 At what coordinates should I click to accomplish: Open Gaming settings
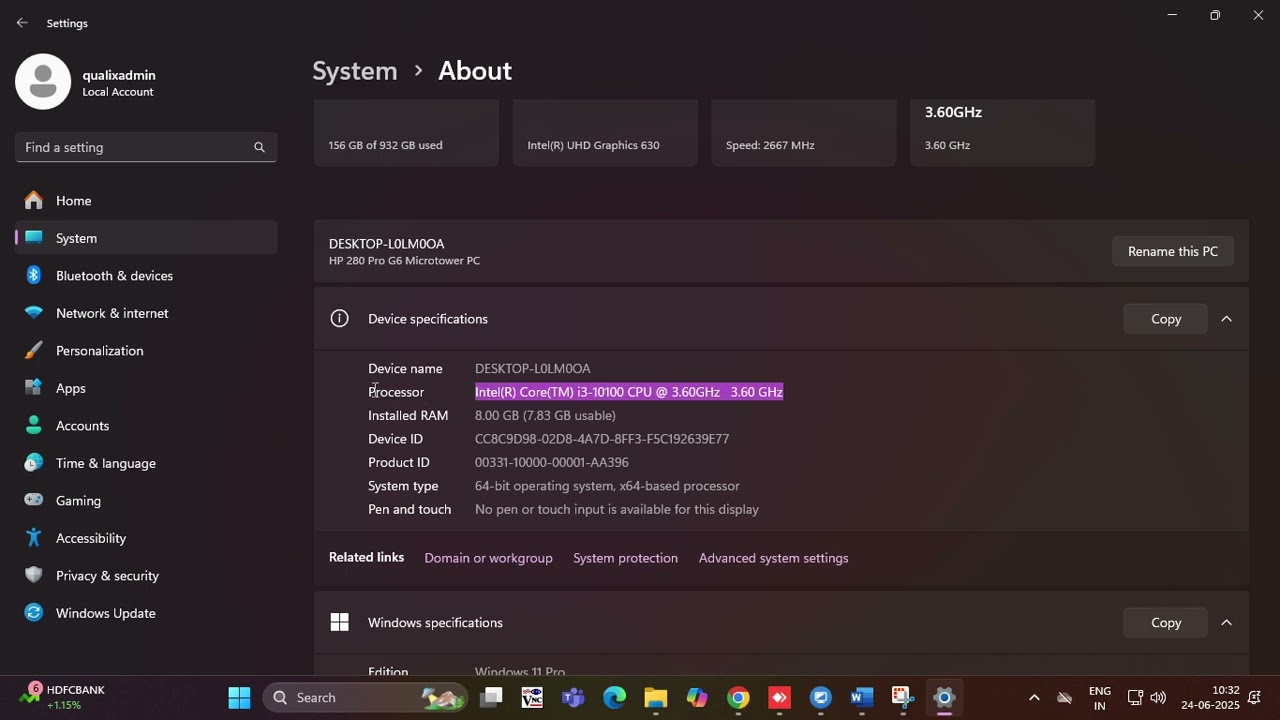tap(146, 501)
